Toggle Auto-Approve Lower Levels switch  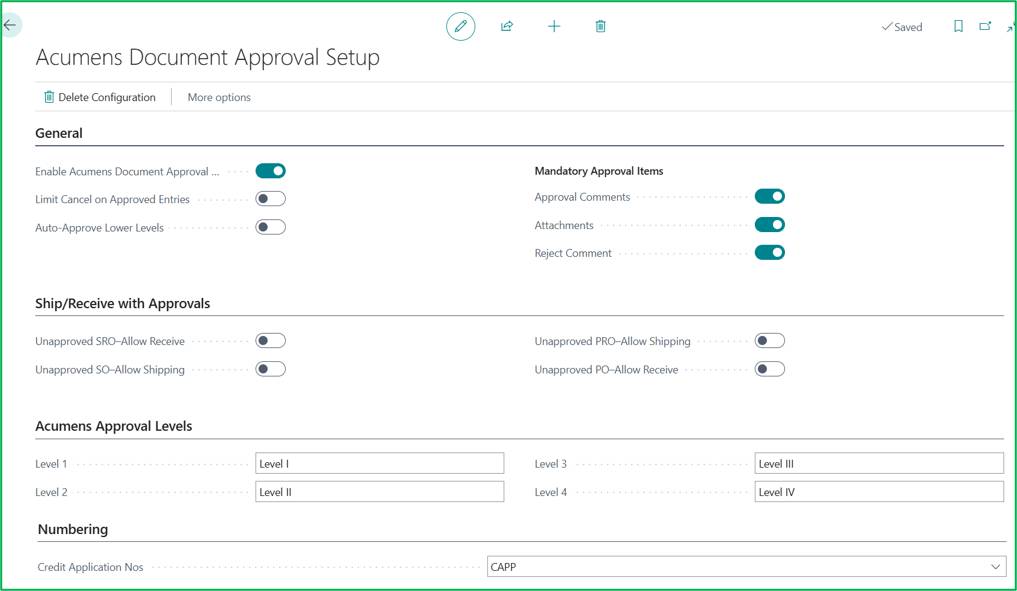[270, 228]
